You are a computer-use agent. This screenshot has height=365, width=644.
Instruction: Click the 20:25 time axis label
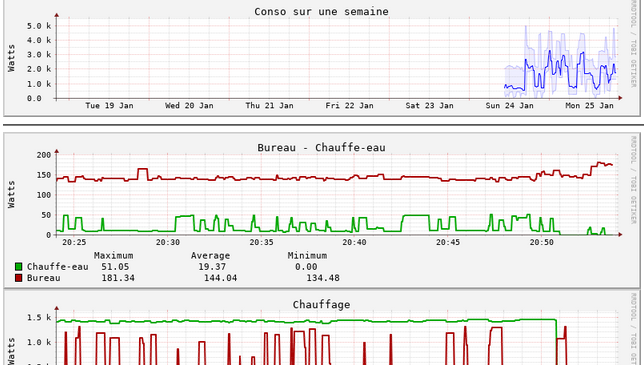pos(74,243)
